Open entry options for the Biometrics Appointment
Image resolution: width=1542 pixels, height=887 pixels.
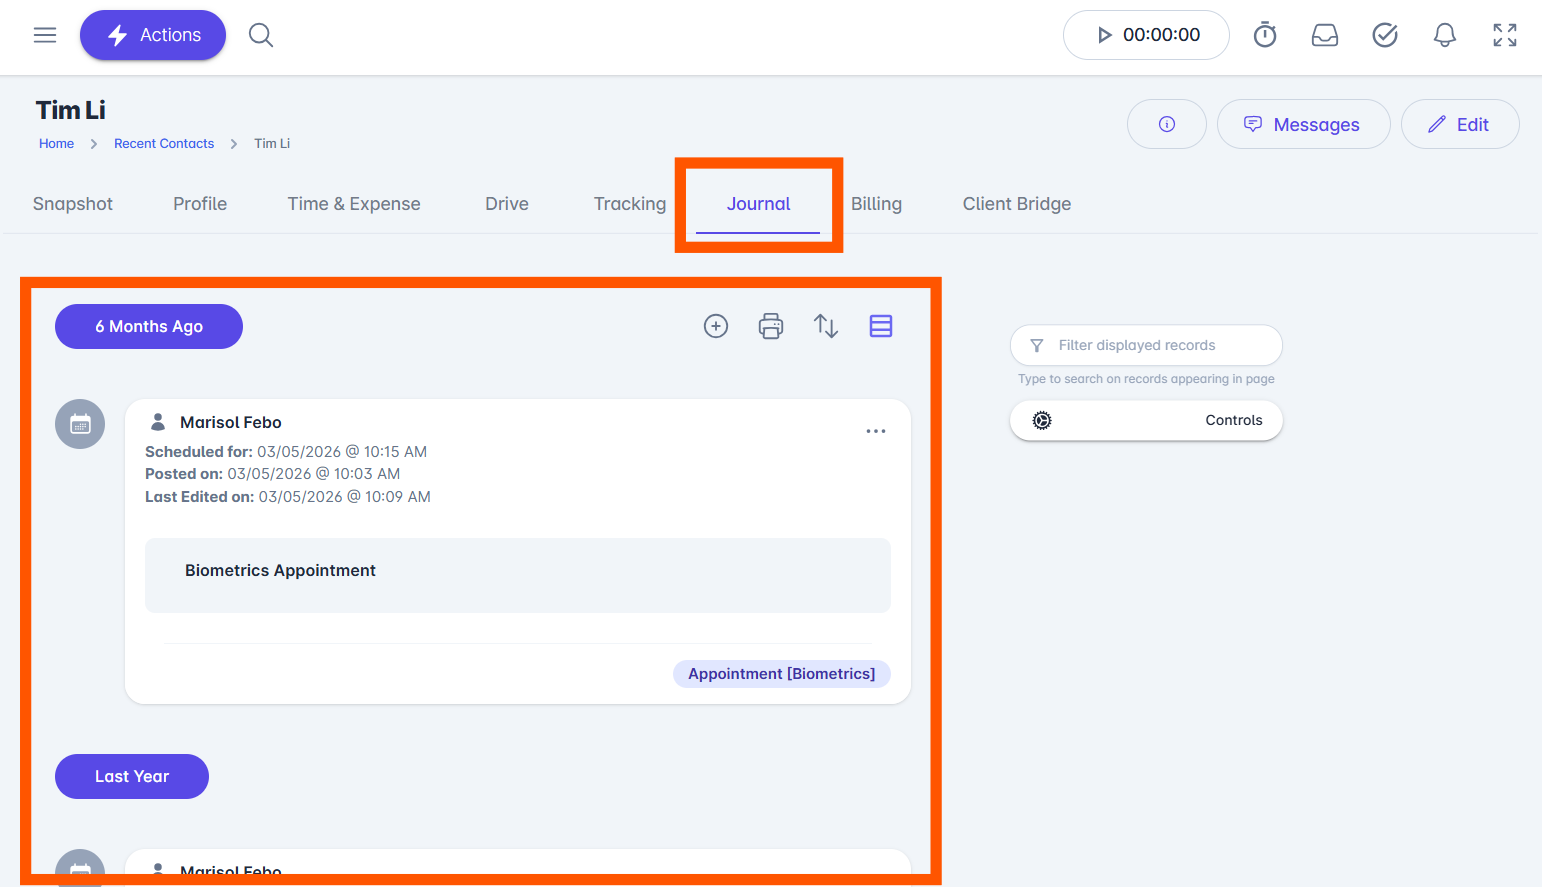click(x=876, y=431)
